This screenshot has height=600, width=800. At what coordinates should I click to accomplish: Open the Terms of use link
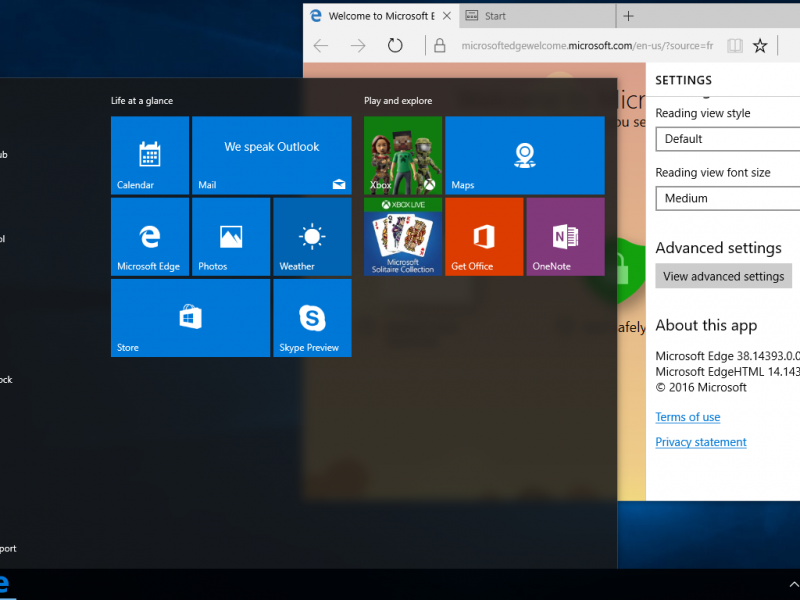pyautogui.click(x=688, y=417)
